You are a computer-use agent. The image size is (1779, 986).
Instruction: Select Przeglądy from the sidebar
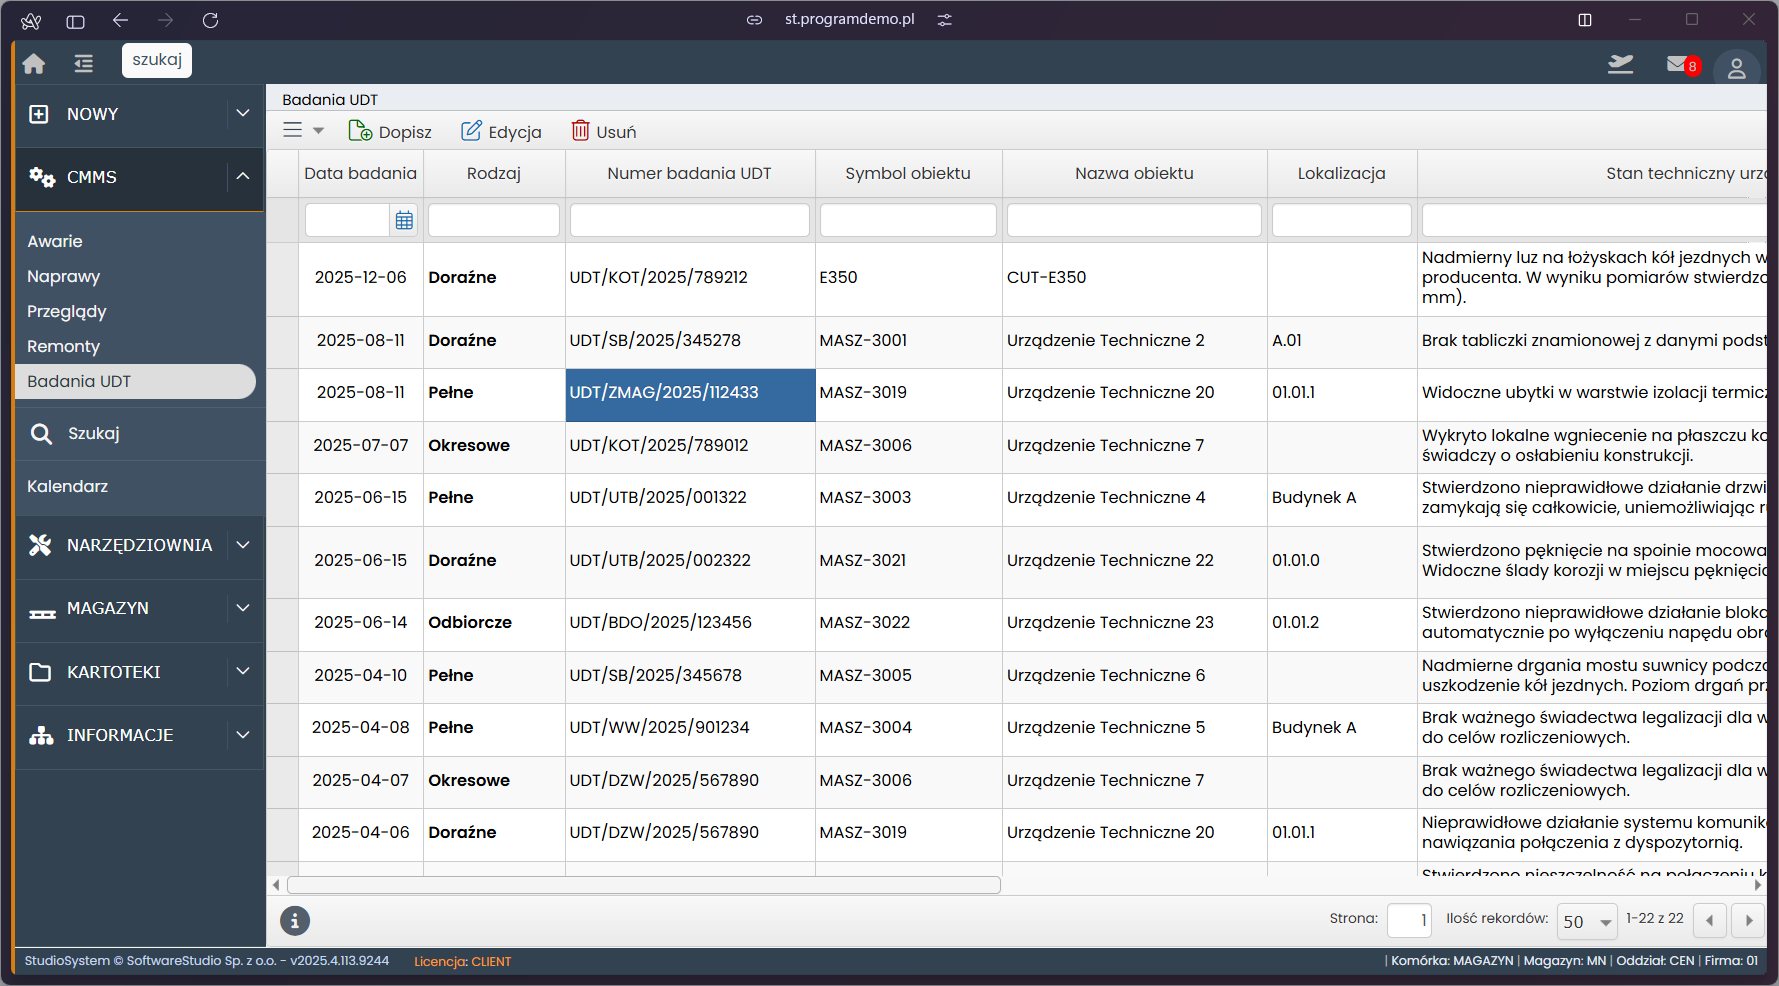(x=67, y=311)
